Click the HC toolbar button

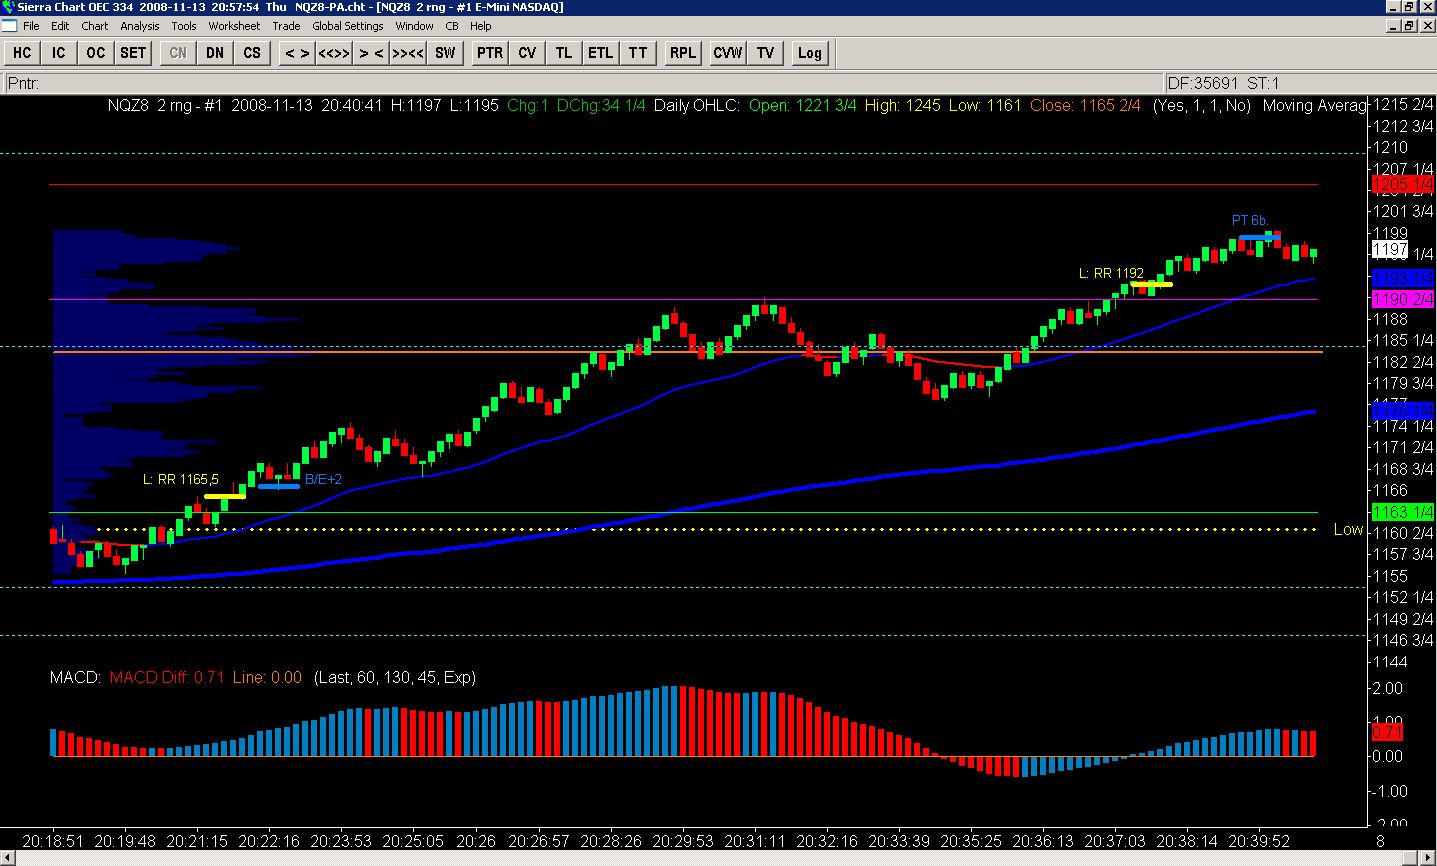[22, 53]
